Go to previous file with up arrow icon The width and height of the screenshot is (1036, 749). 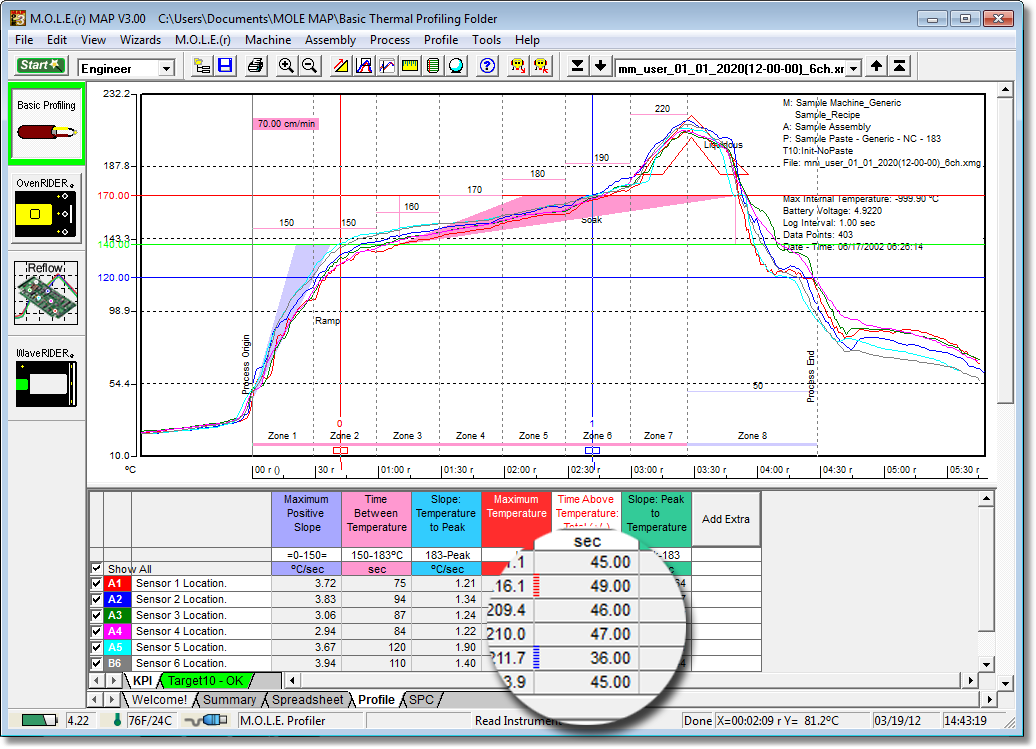click(876, 66)
